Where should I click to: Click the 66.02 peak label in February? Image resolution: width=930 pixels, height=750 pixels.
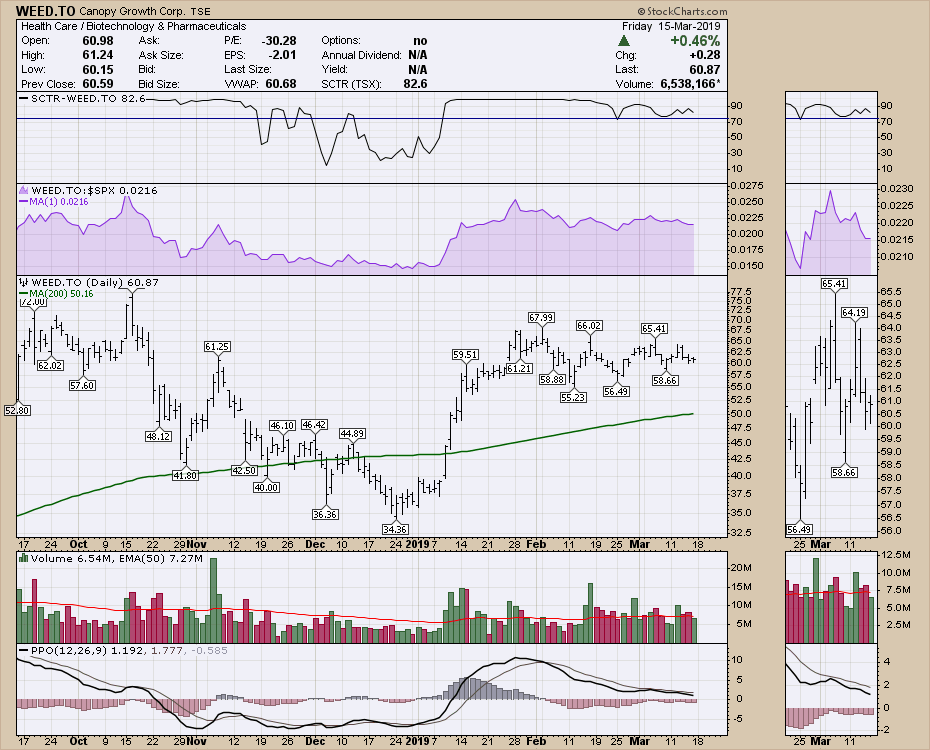(589, 325)
